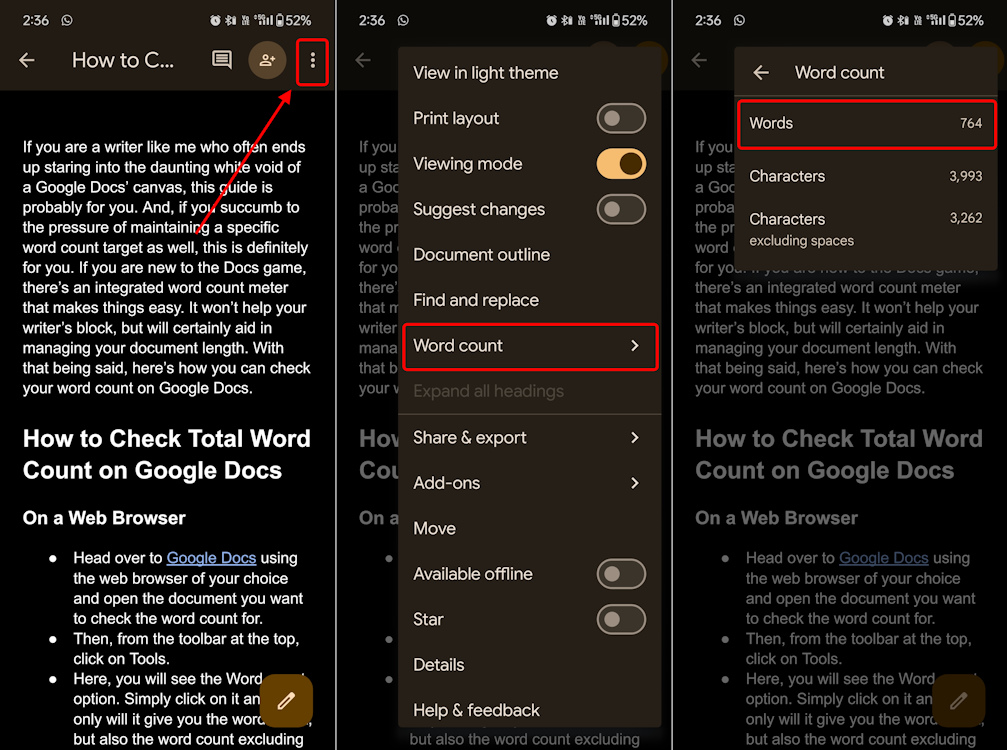Disable Viewing mode
Screen dimensions: 1007x750
(x=621, y=164)
